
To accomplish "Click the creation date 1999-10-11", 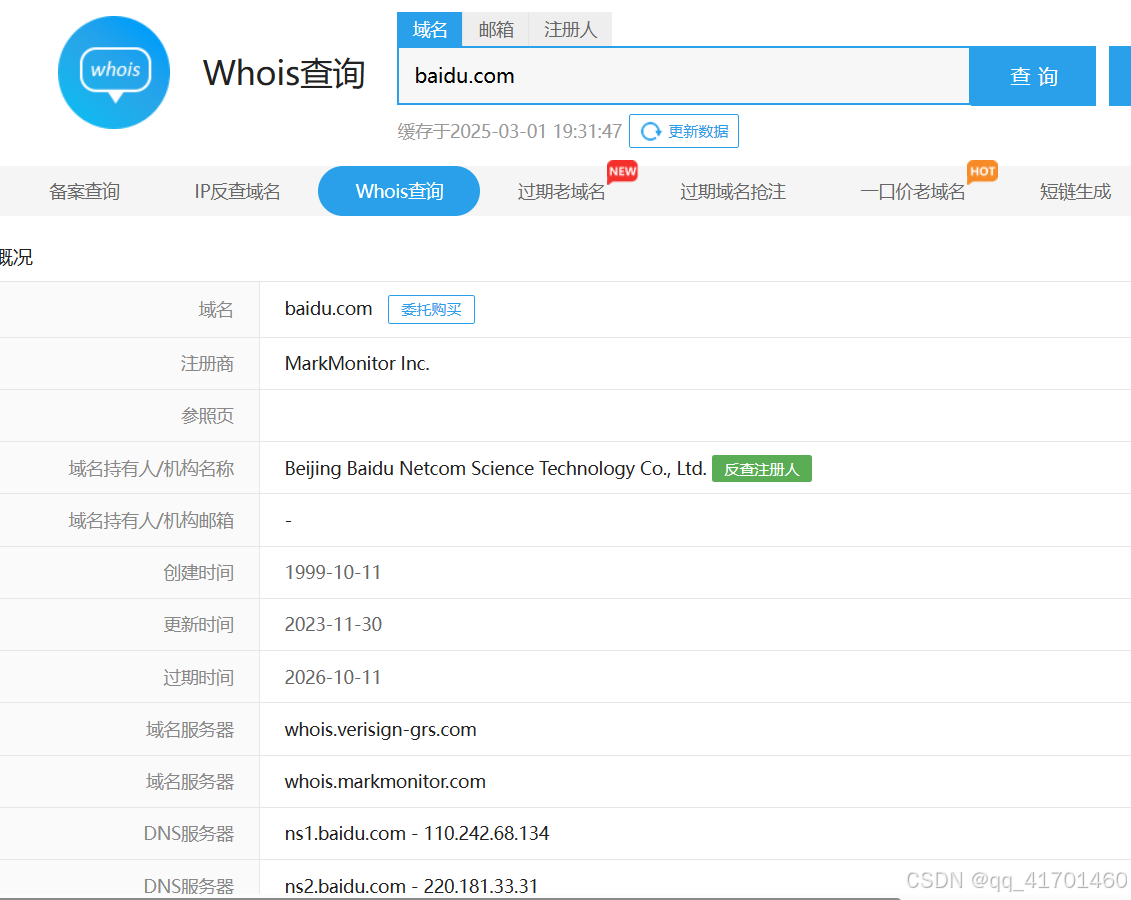I will 333,573.
